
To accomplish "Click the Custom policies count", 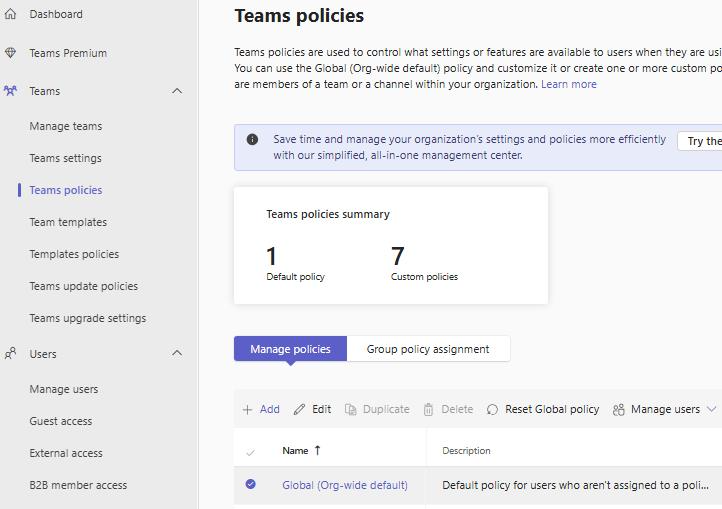I will tap(397, 256).
